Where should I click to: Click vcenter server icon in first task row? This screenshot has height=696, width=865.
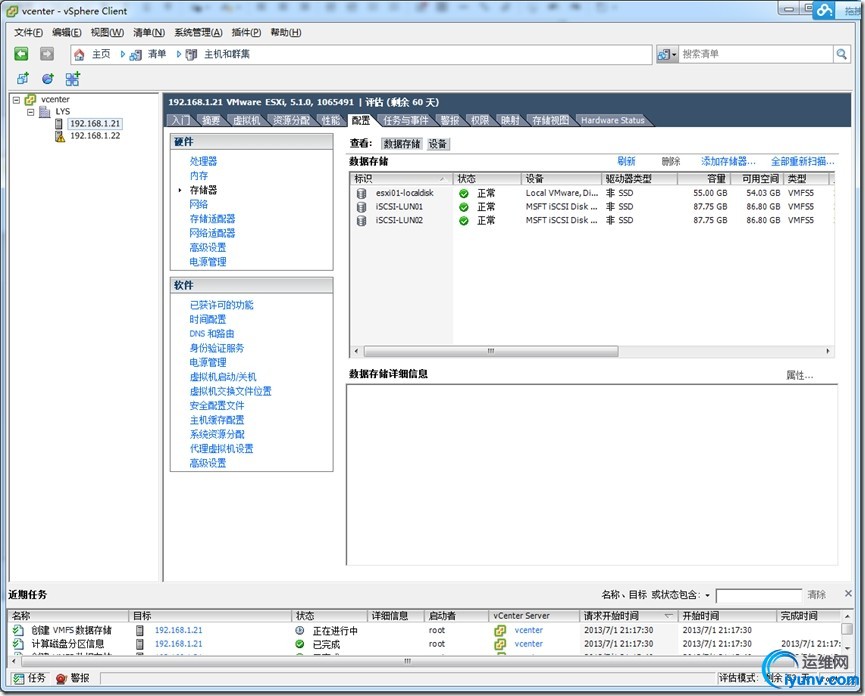[x=500, y=630]
